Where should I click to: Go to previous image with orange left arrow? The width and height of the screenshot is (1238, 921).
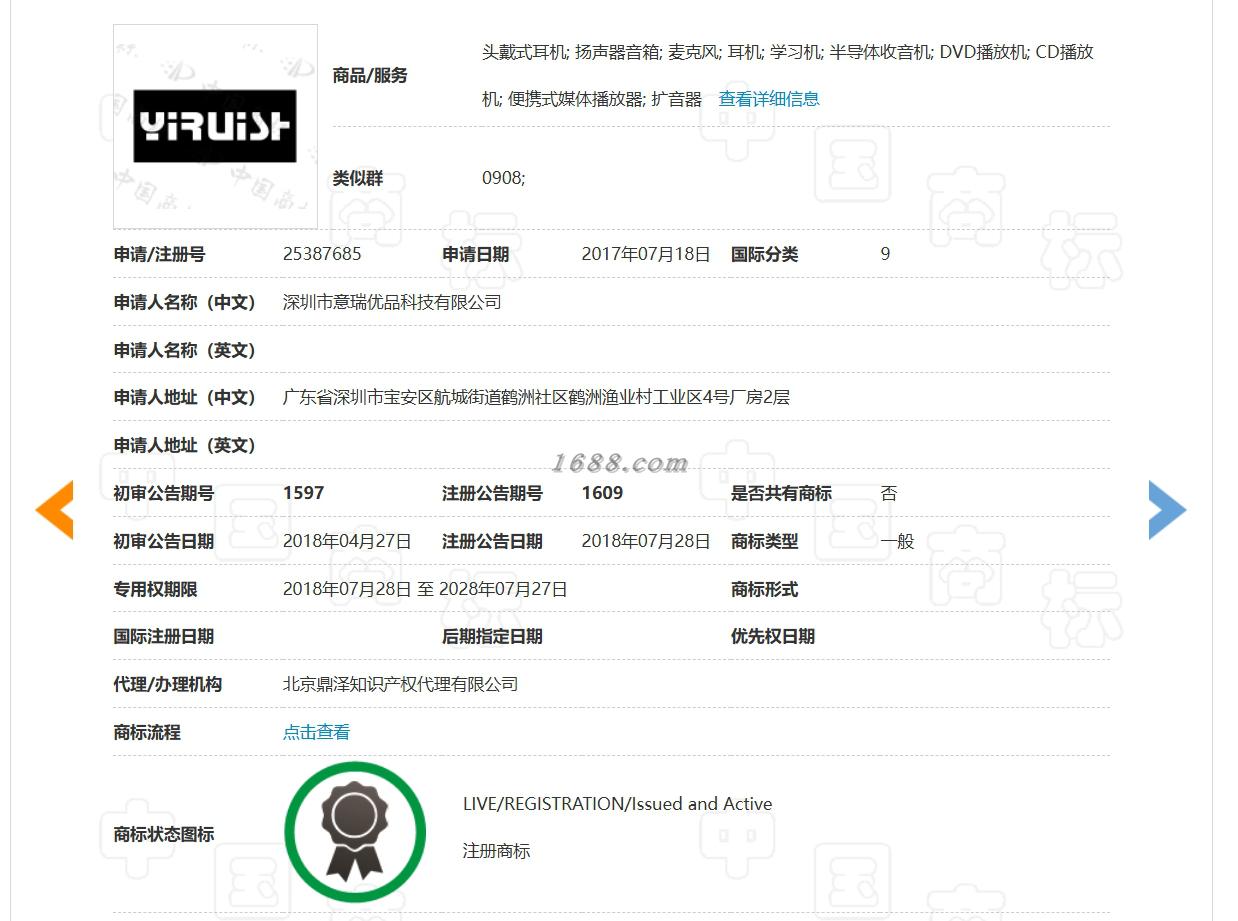[55, 510]
